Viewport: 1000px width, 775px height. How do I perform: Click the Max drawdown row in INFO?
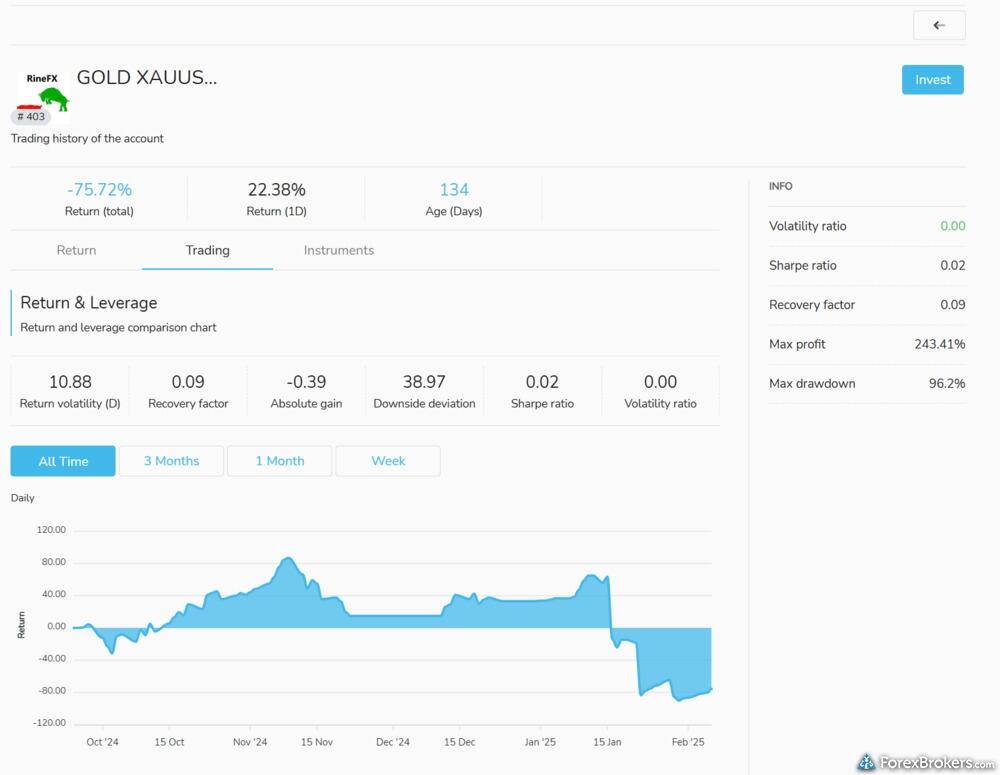click(x=866, y=383)
